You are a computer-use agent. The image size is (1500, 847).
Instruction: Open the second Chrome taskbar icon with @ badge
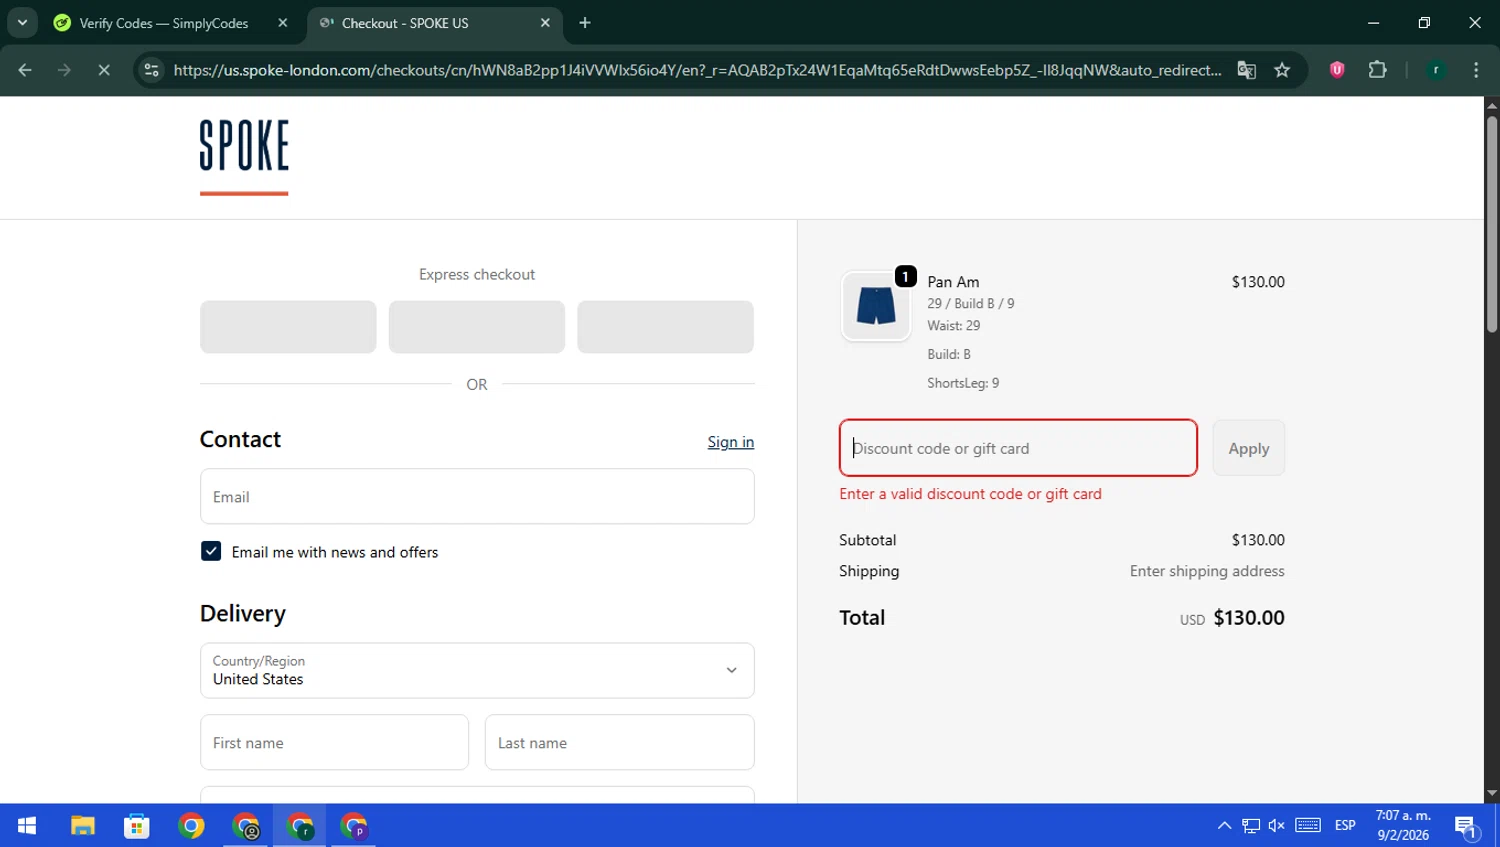[x=246, y=826]
